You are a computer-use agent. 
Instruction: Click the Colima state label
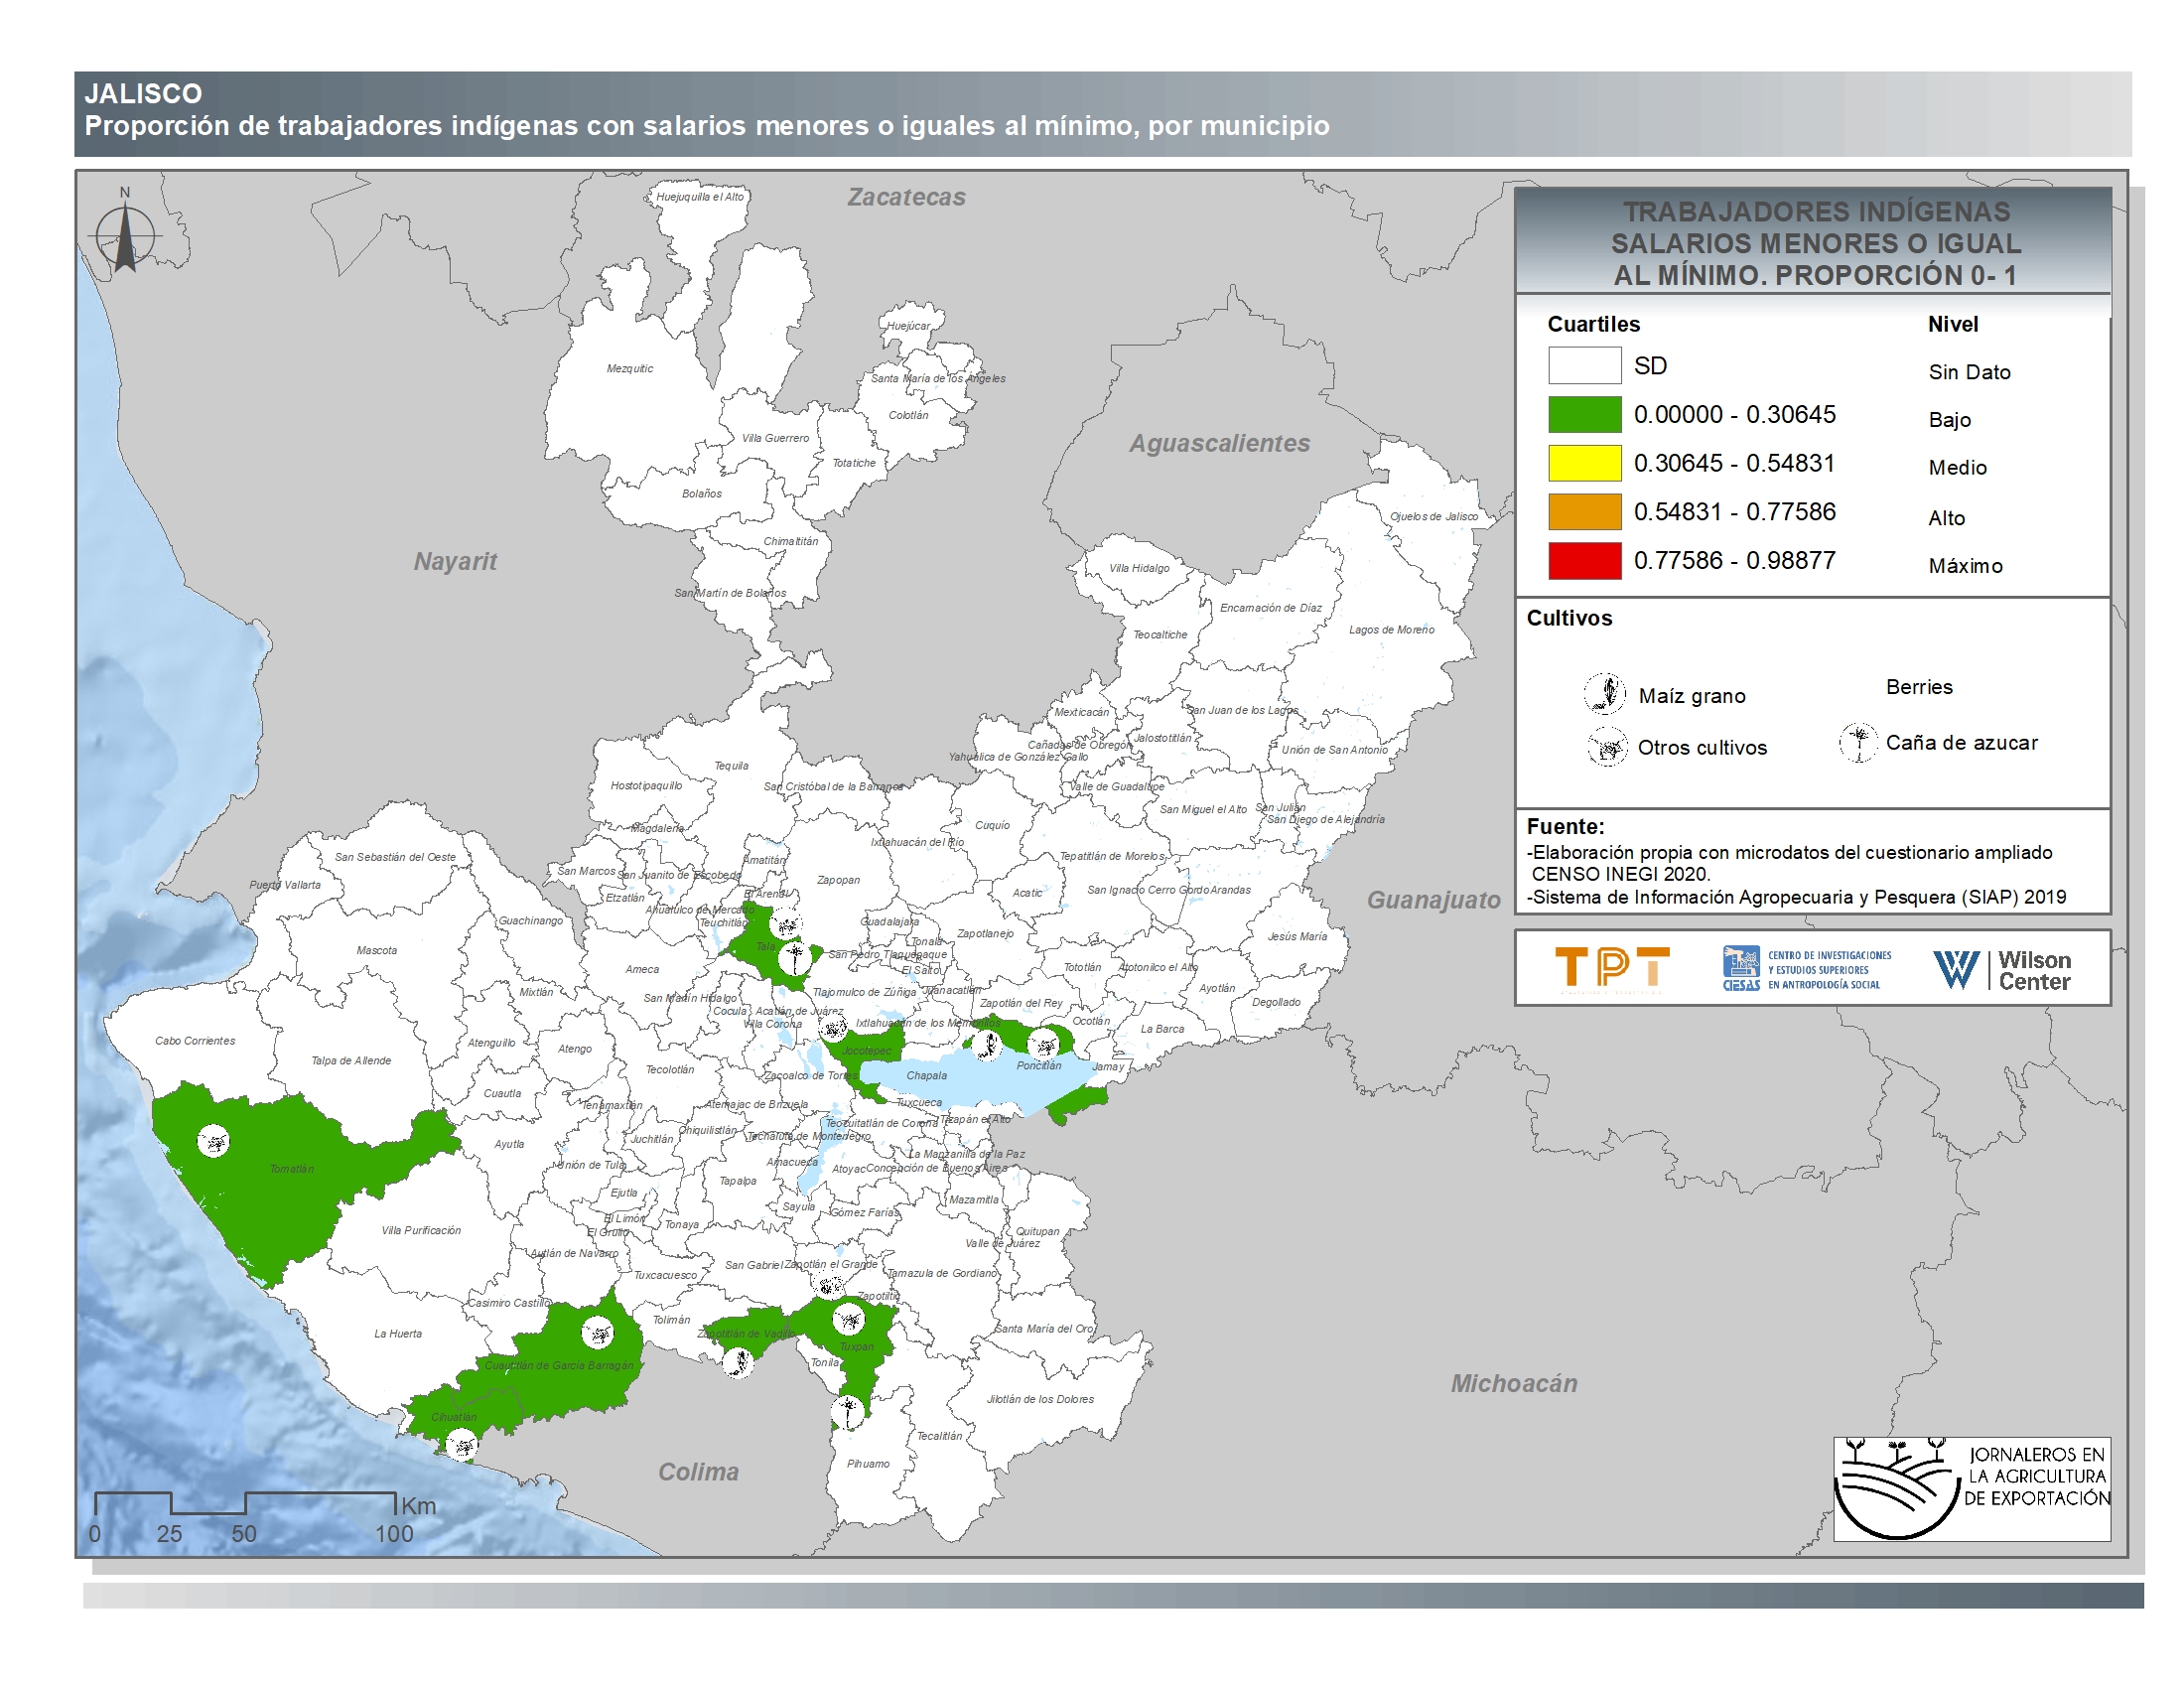point(698,1471)
